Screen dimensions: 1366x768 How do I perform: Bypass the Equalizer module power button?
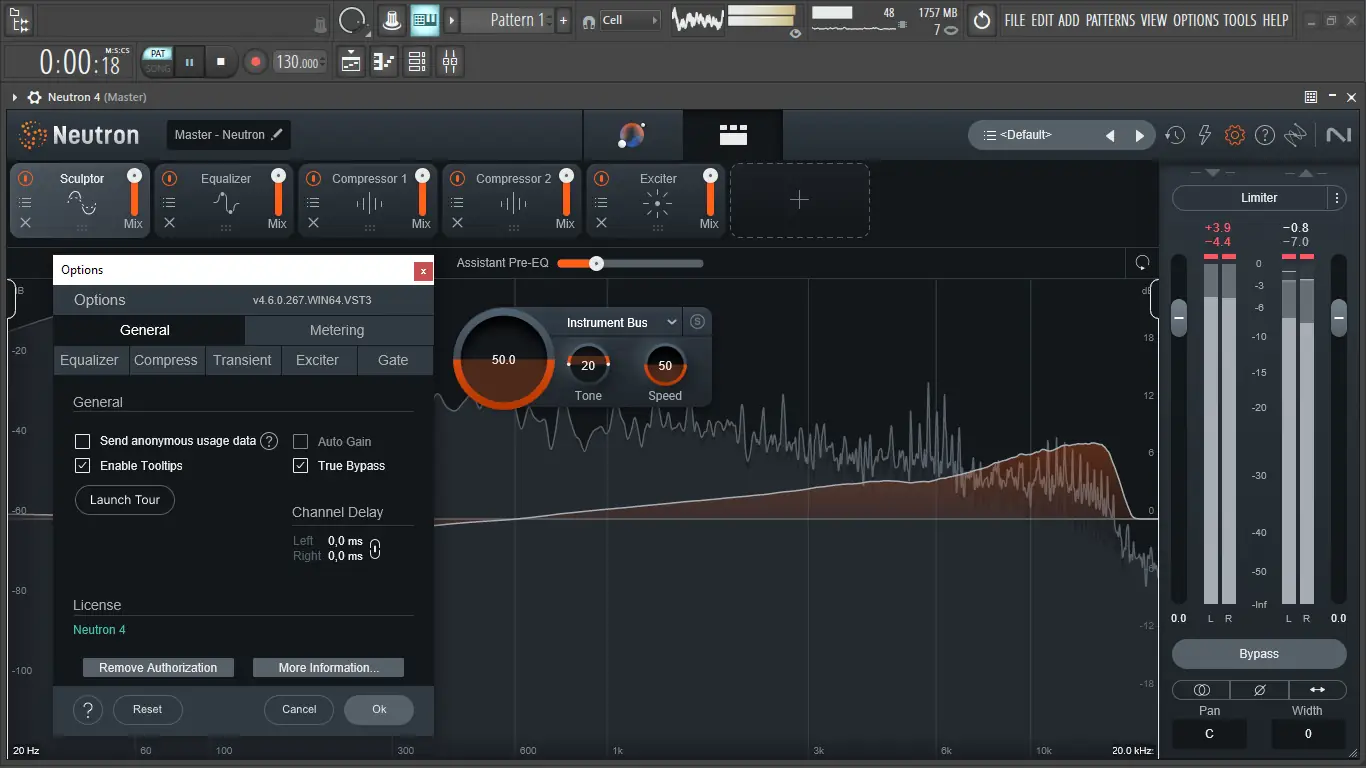[x=169, y=179]
